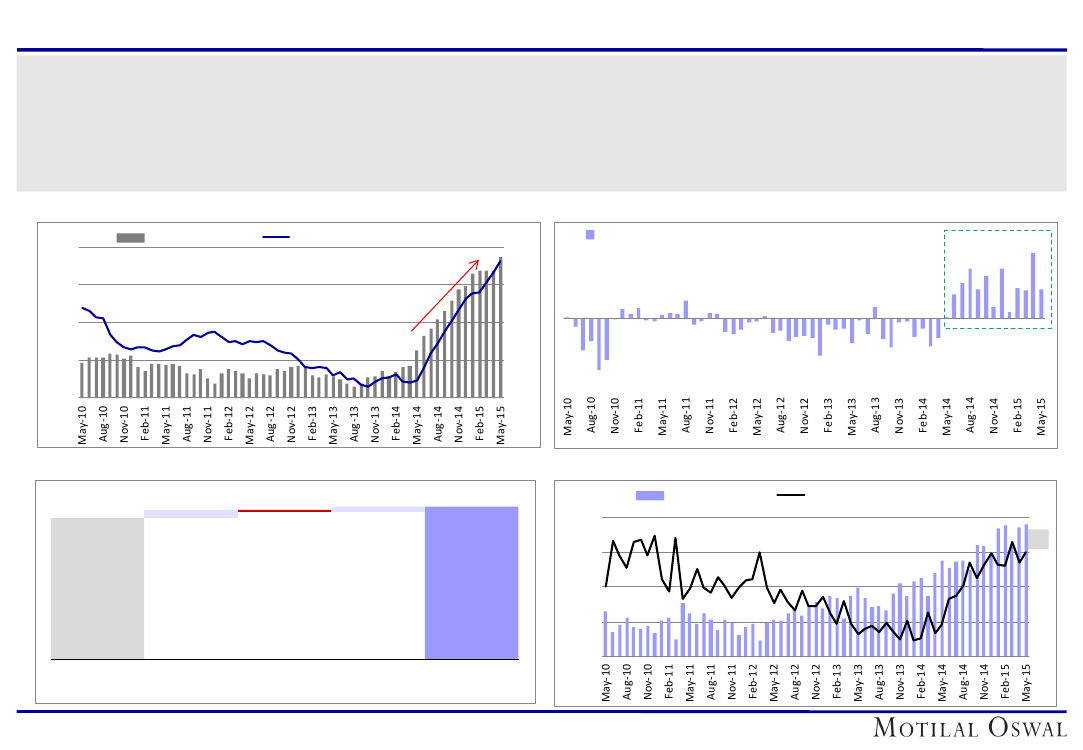Click the gray bar legend swatch
The width and height of the screenshot is (1083, 750).
(x=130, y=237)
